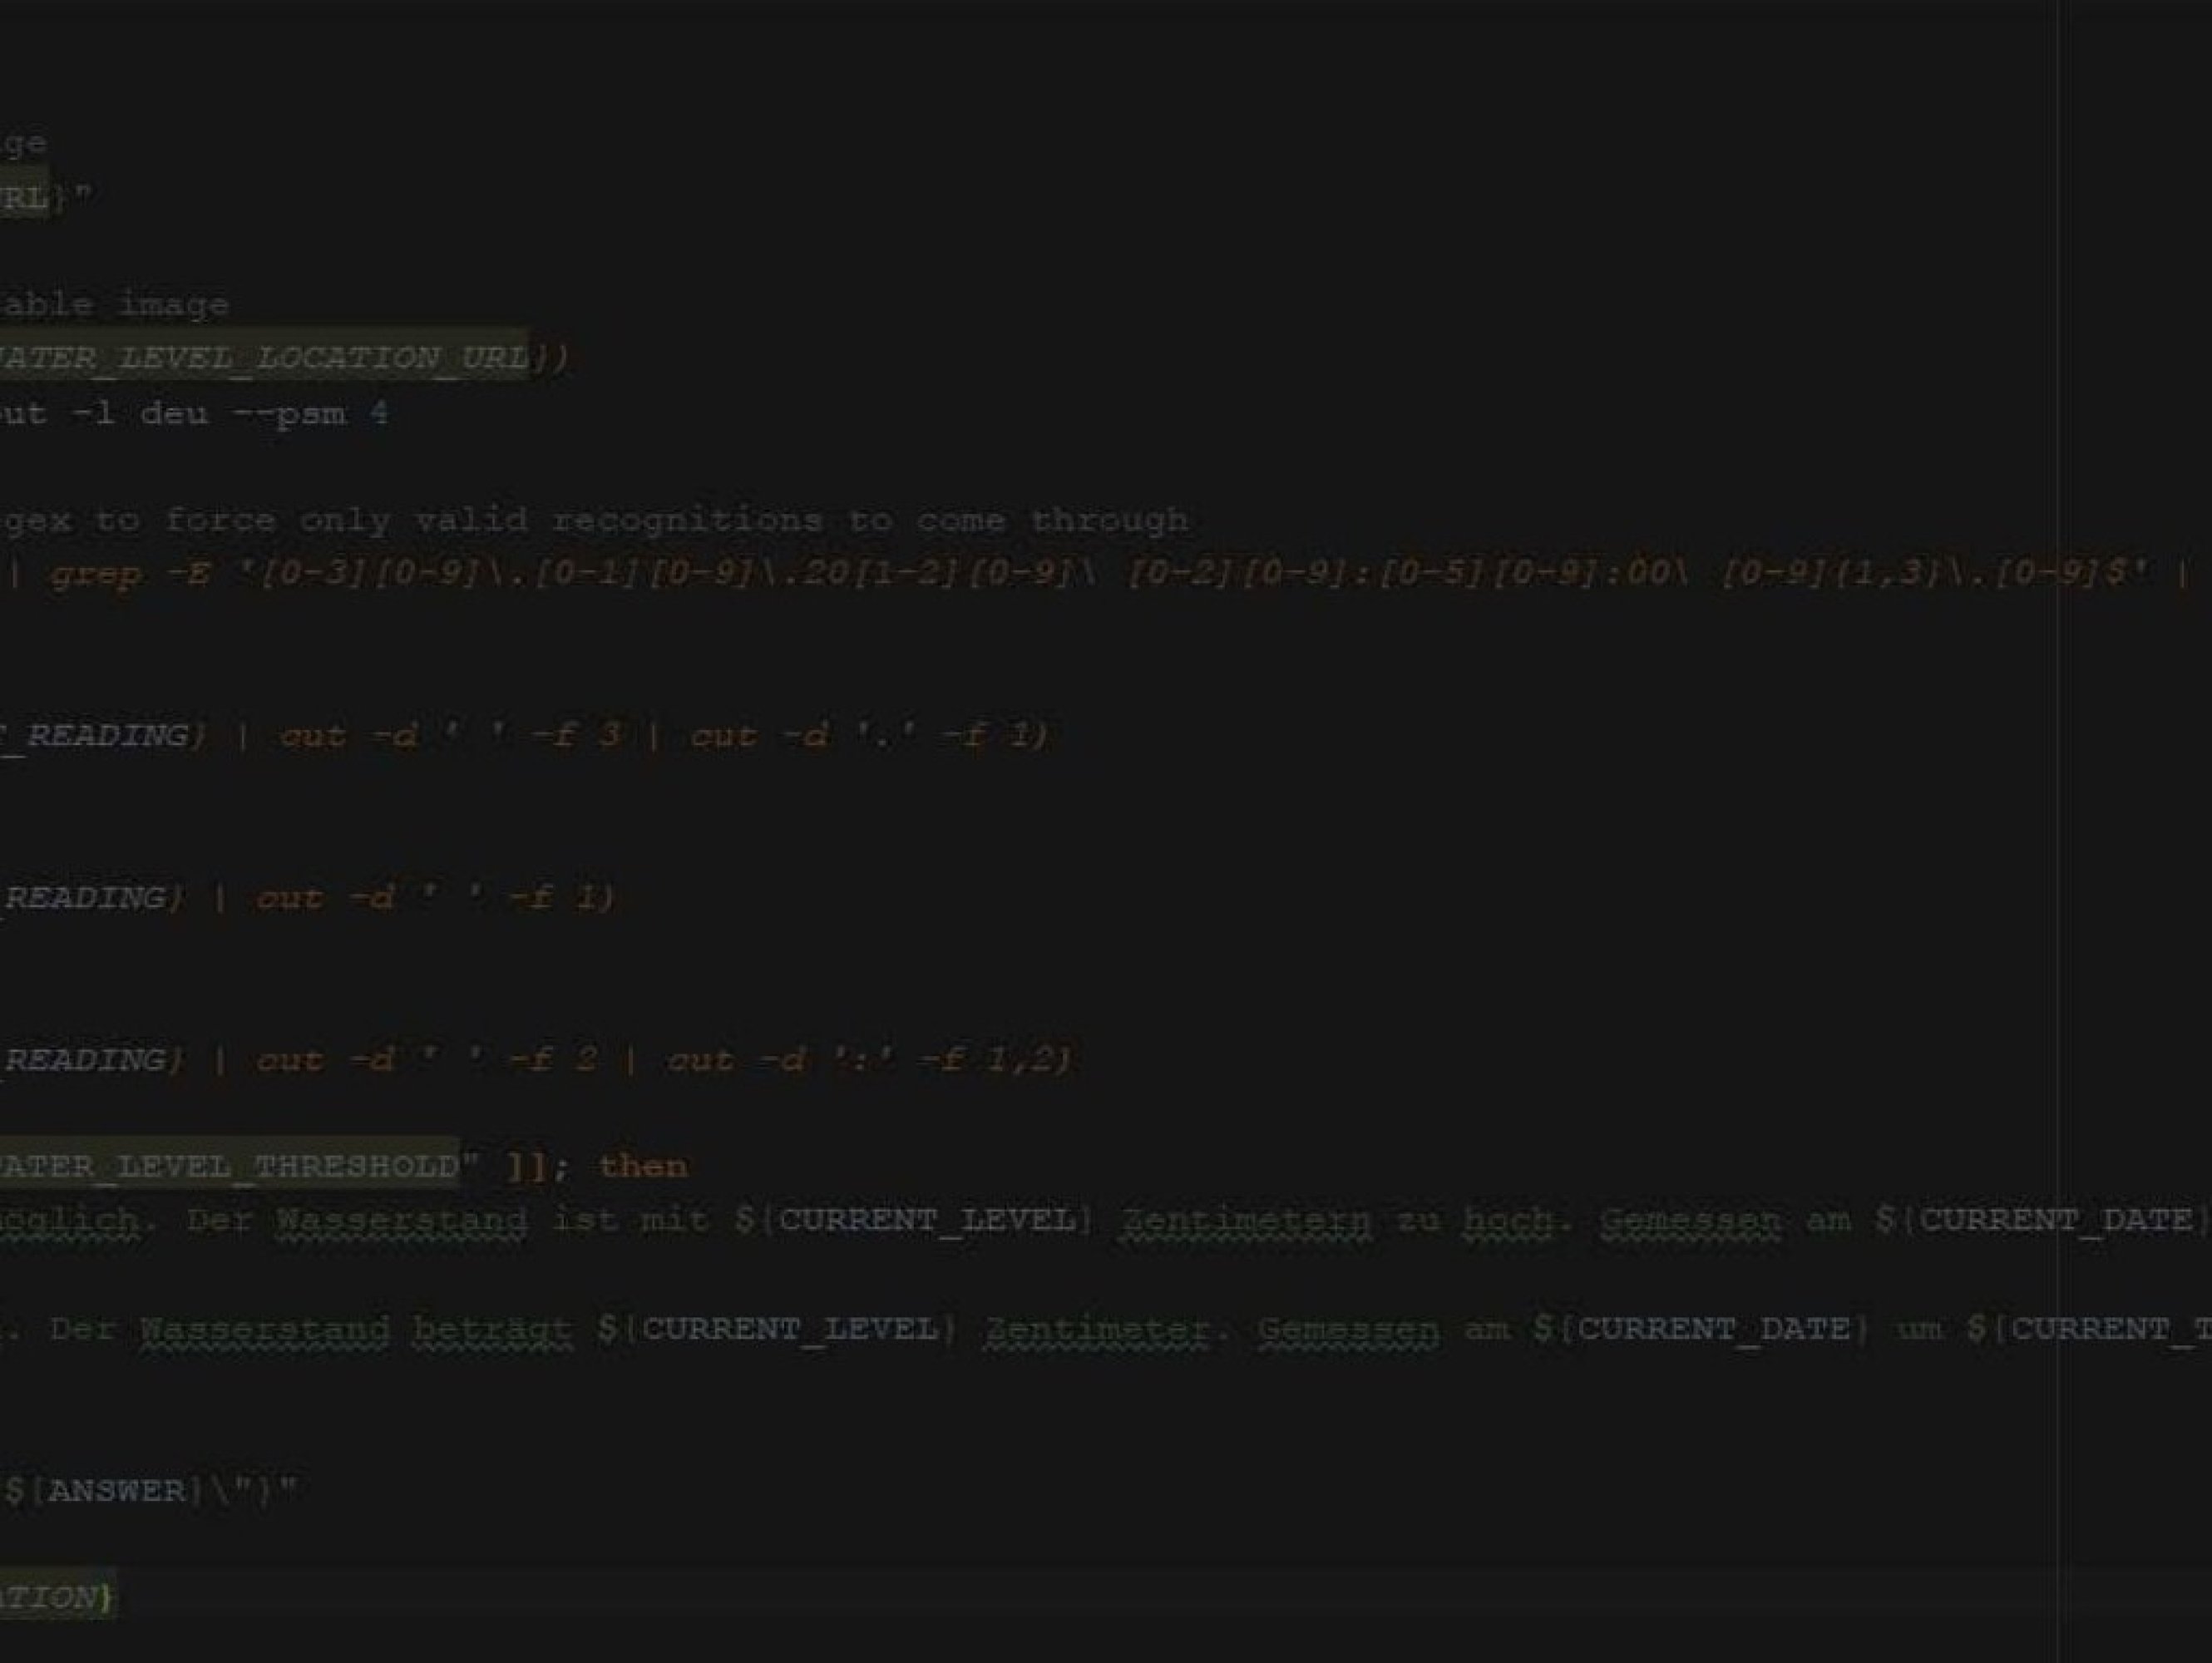Click the 'deu' language argument
This screenshot has height=1663, width=2212.
click(175, 413)
